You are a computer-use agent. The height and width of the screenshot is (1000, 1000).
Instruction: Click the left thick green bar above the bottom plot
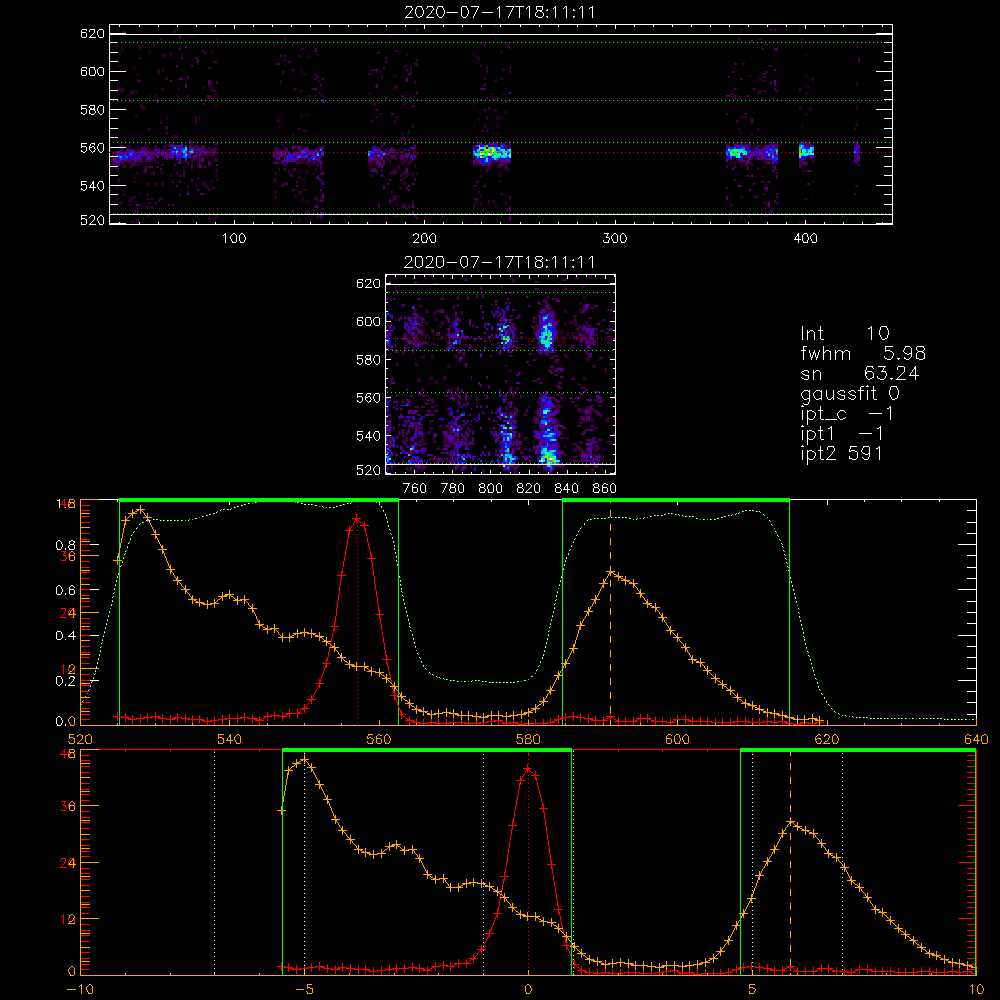pyautogui.click(x=427, y=750)
